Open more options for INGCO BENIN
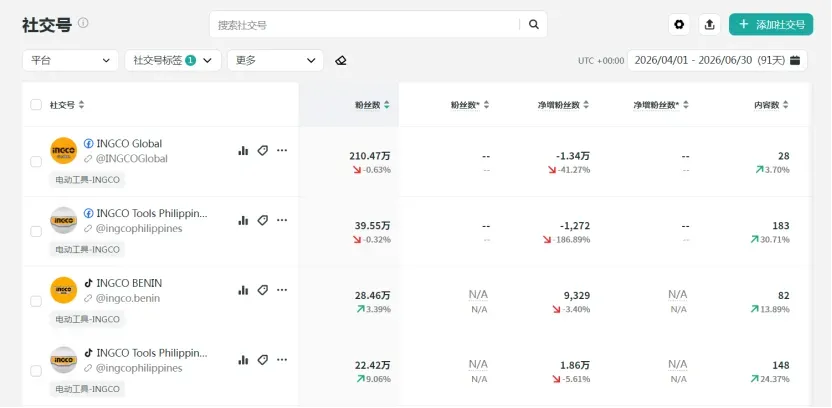832x408 pixels. (x=282, y=290)
